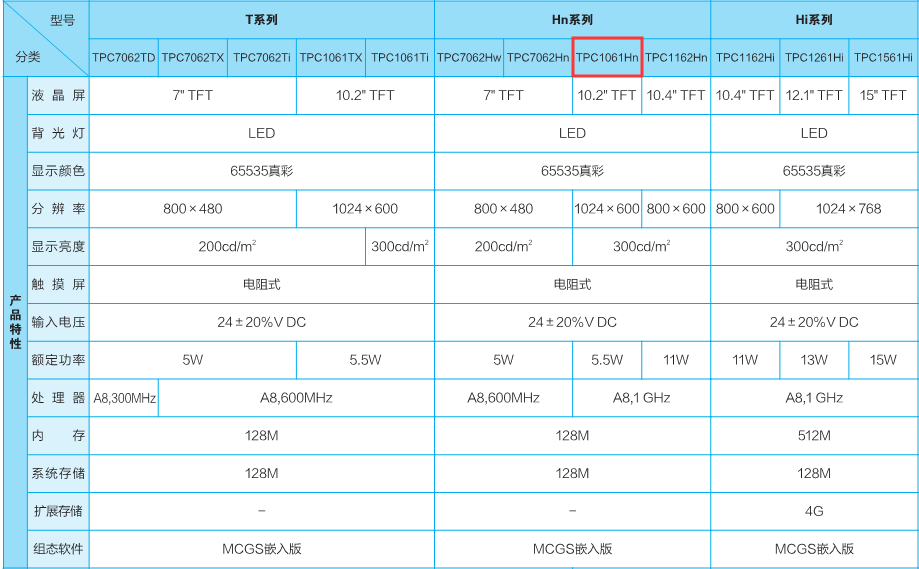Select the A8,300MHz processor cell
The height and width of the screenshot is (569, 919).
[124, 398]
